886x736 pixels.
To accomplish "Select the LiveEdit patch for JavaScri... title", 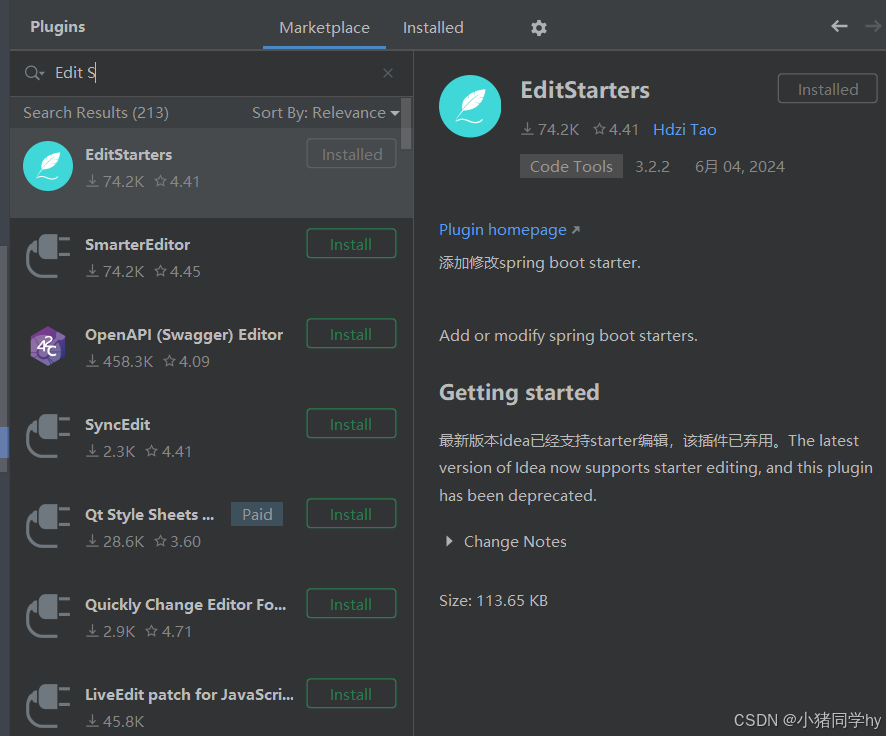I will [x=189, y=694].
